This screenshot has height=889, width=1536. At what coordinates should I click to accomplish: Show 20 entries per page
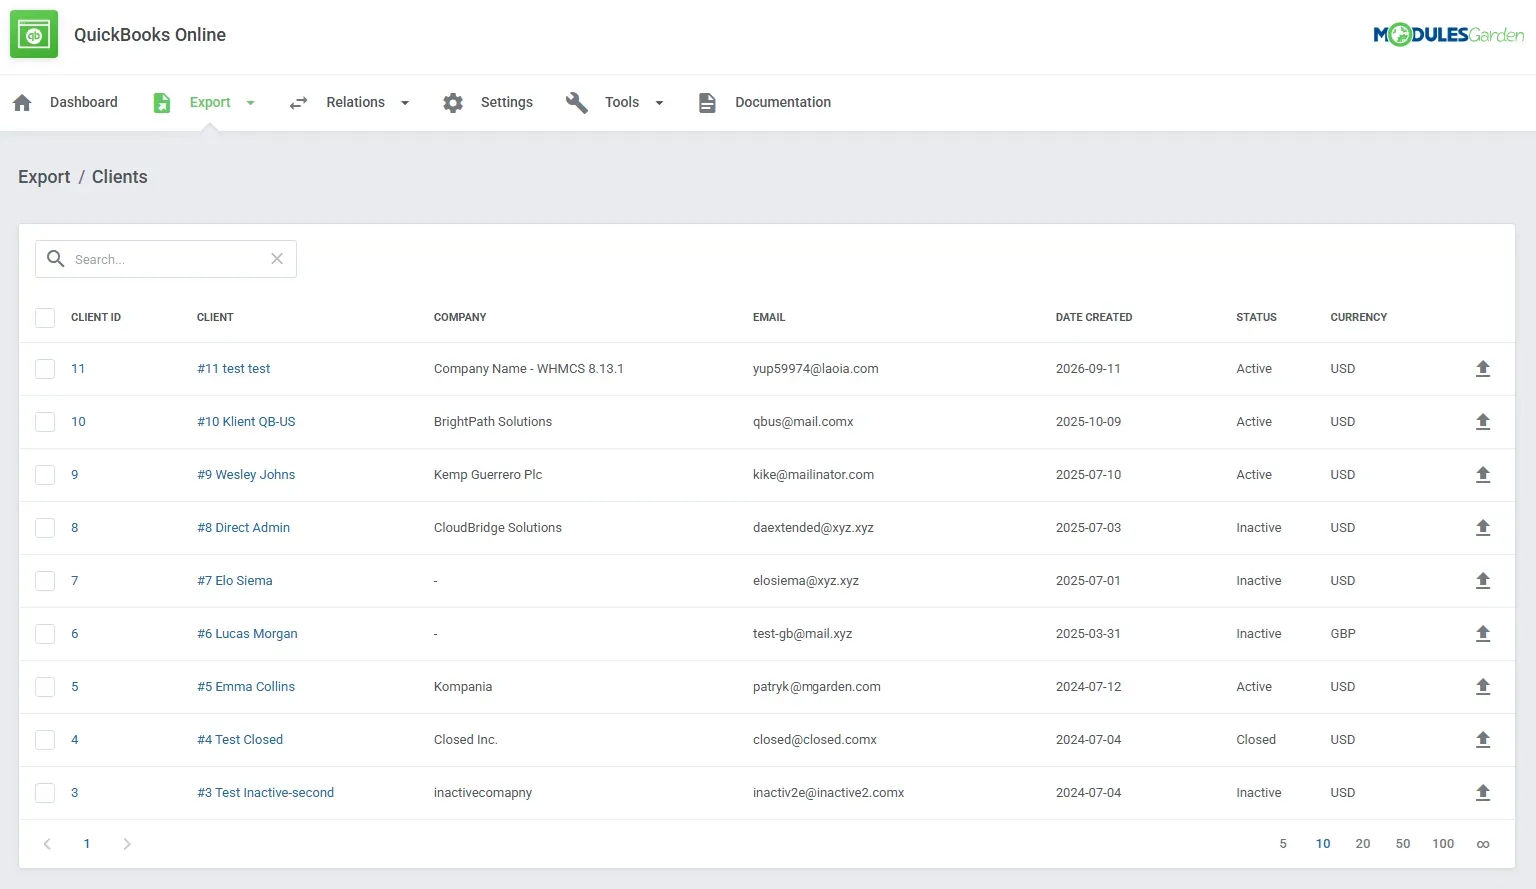pos(1363,844)
